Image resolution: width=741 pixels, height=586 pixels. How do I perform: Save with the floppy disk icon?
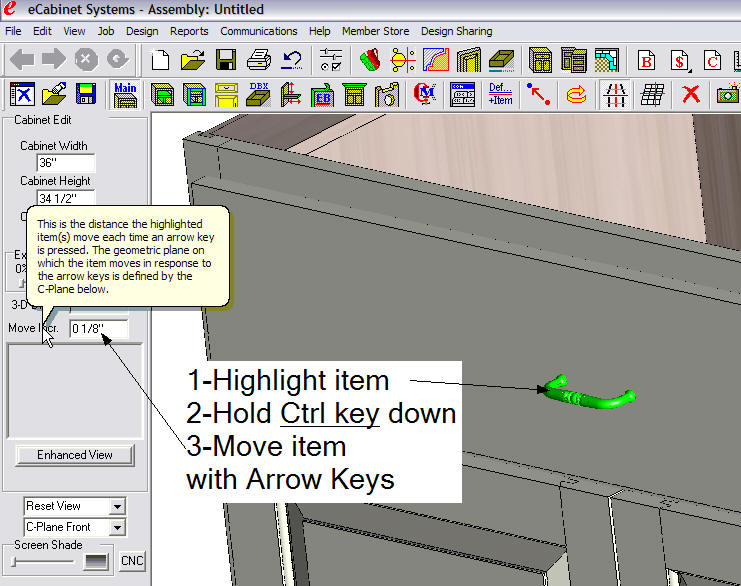pos(225,60)
